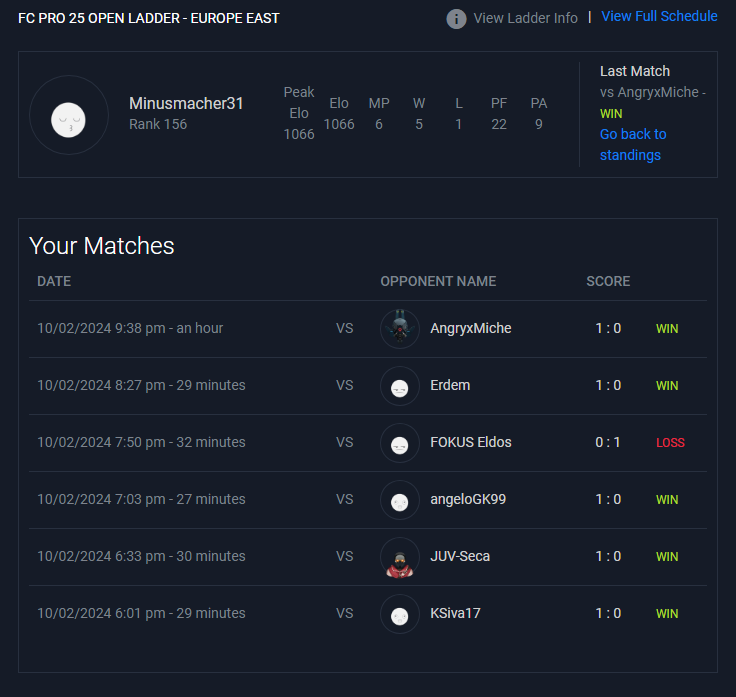The image size is (736, 697).
Task: Click FOKUS Eldos avatar icon
Action: [x=399, y=443]
